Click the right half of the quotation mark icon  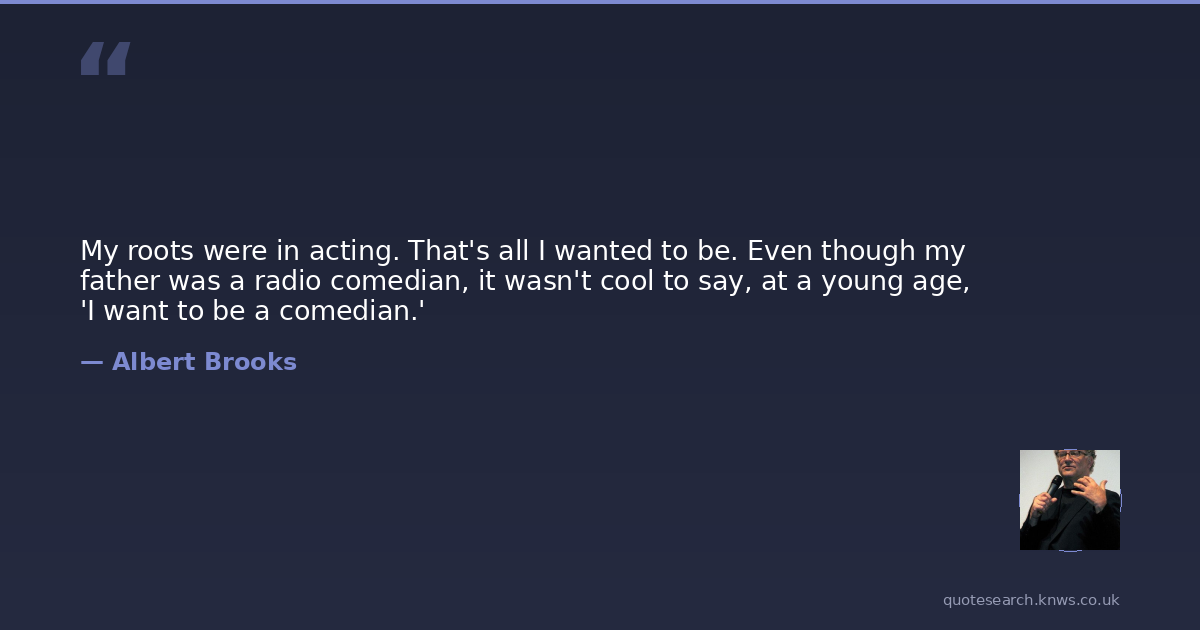coord(118,59)
